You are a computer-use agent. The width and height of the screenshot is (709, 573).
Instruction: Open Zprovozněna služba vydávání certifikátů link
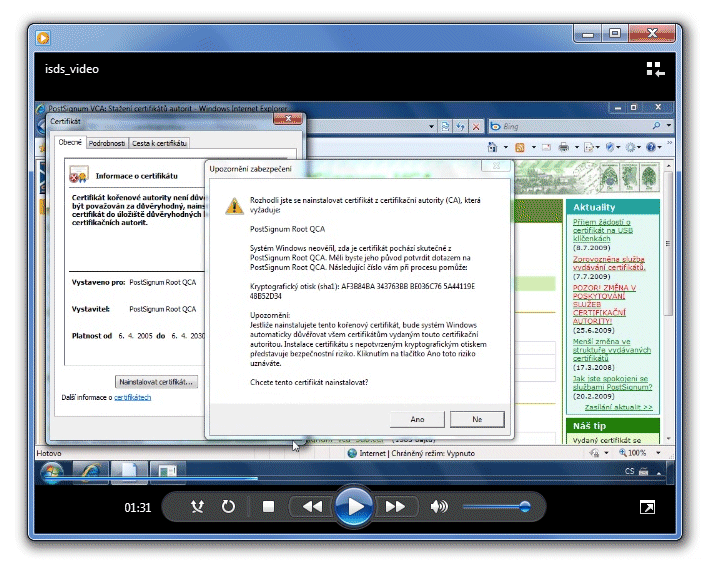point(609,263)
